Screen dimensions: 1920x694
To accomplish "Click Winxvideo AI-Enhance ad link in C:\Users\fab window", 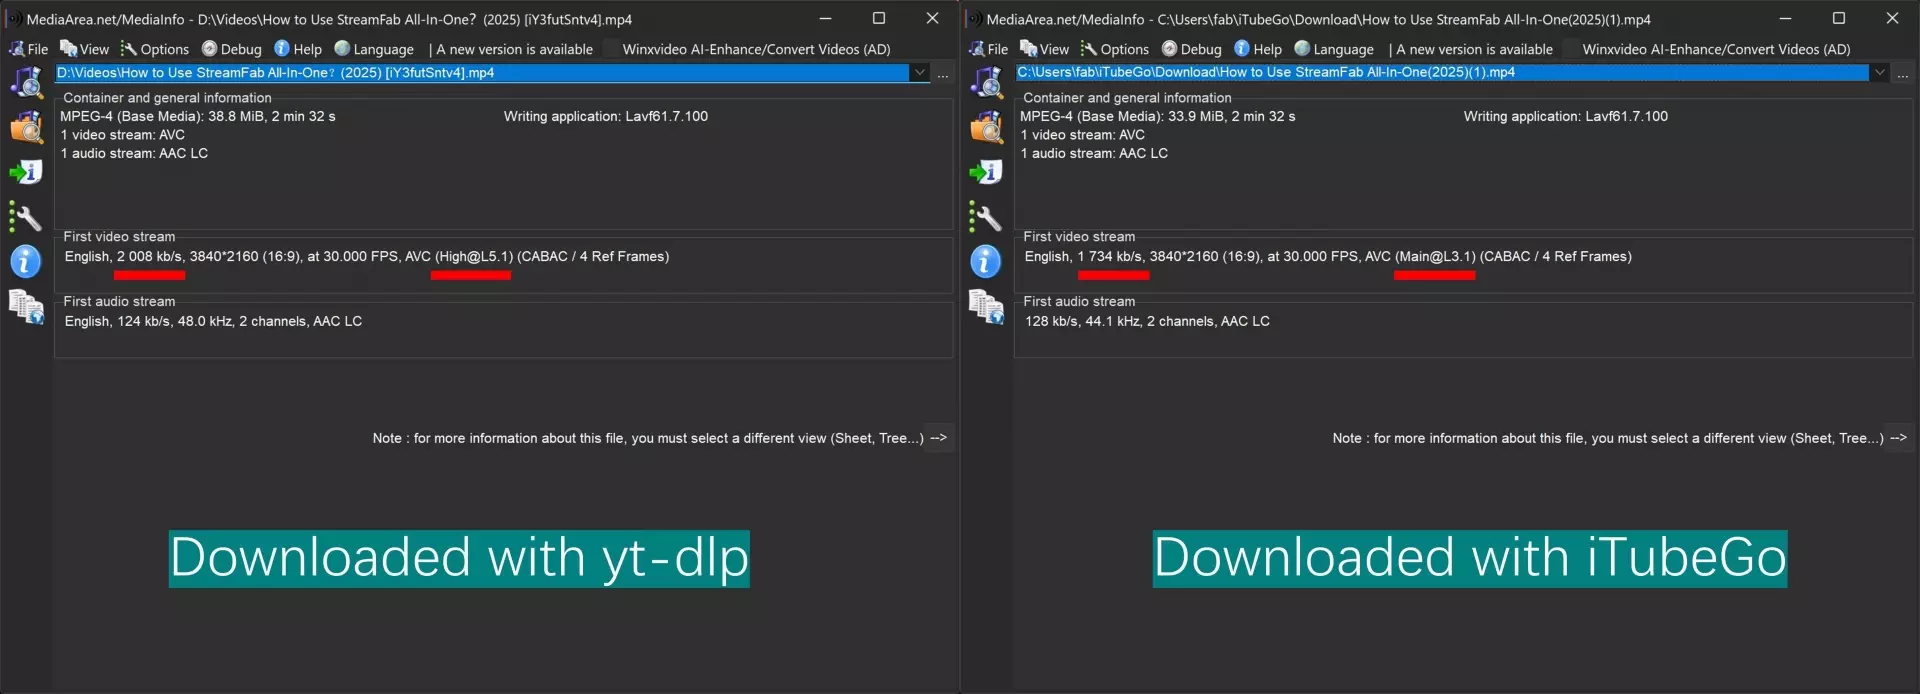I will point(1716,49).
